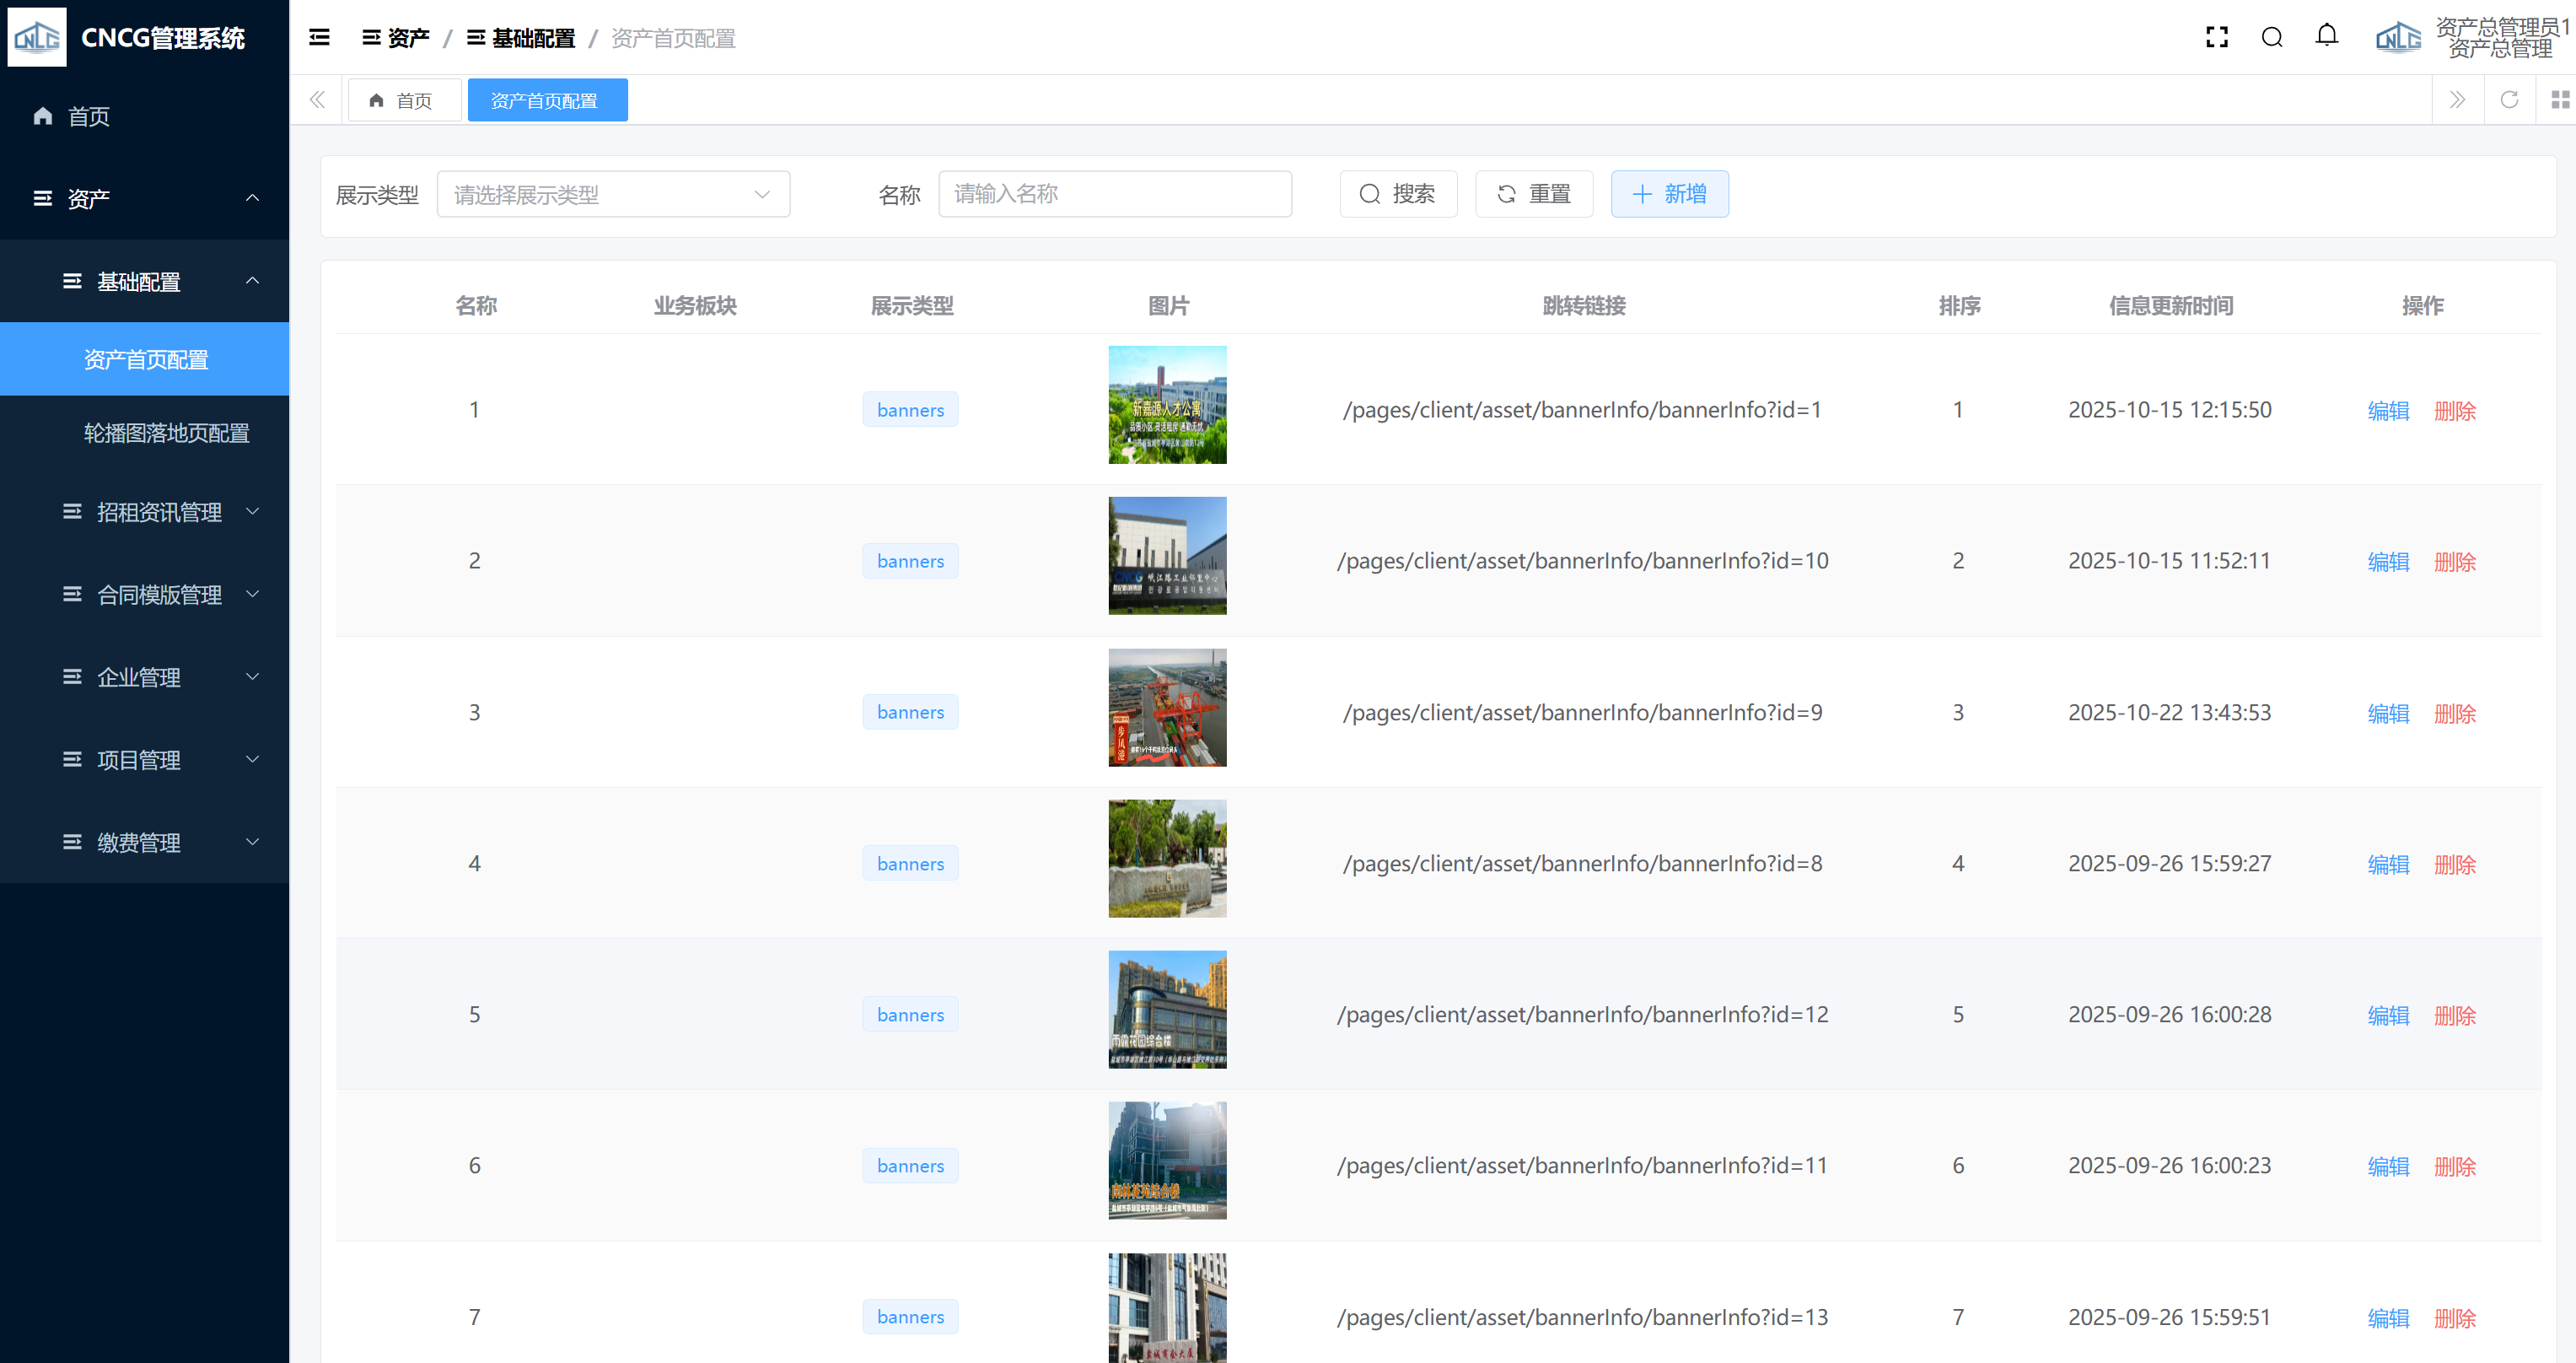Refresh current tab with the reload icon
Viewport: 2576px width, 1363px height.
coord(2508,100)
